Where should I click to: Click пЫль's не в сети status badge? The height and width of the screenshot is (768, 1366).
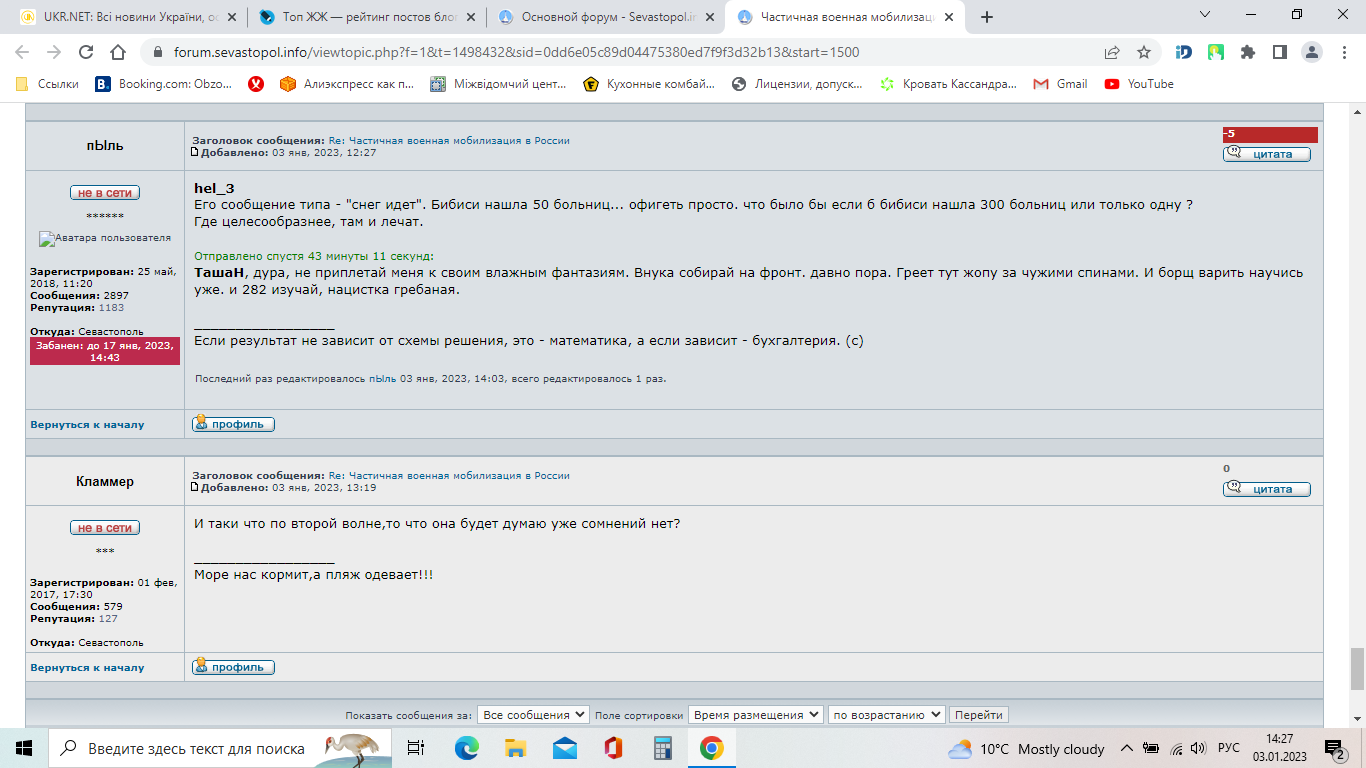tap(104, 193)
